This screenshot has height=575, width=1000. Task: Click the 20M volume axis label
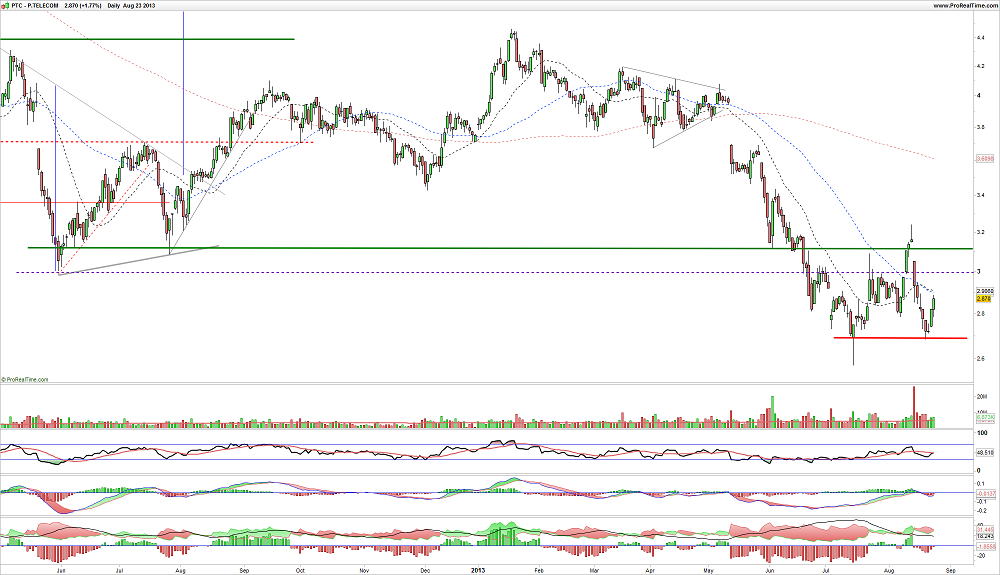982,397
